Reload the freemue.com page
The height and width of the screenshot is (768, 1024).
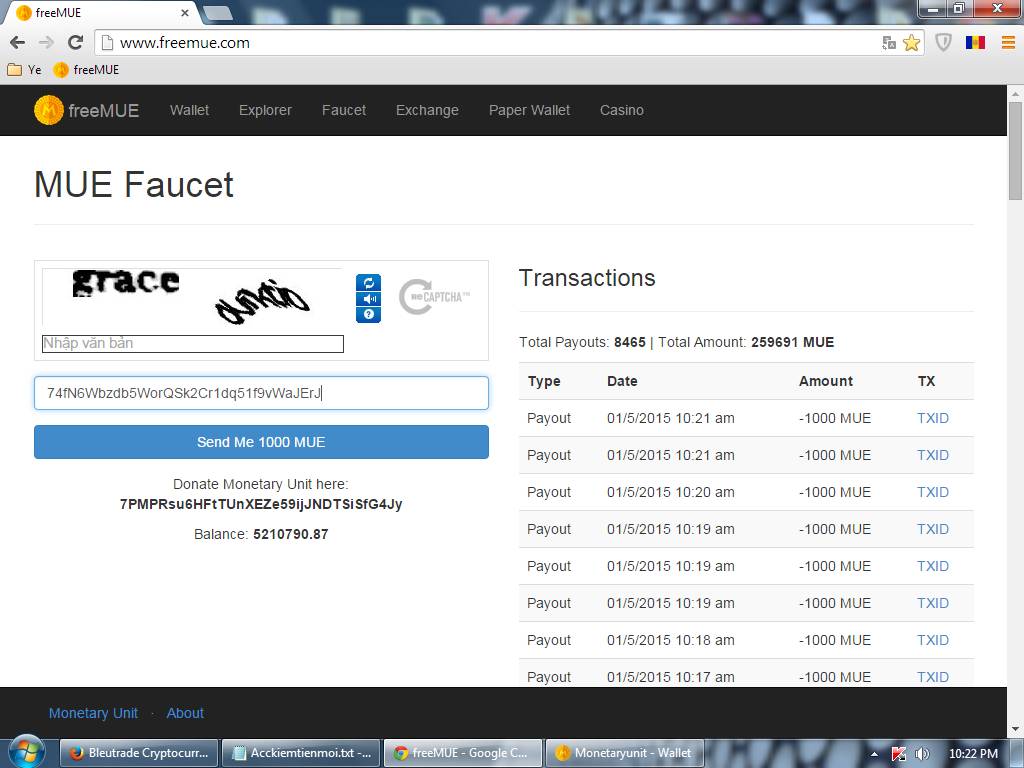[x=76, y=43]
